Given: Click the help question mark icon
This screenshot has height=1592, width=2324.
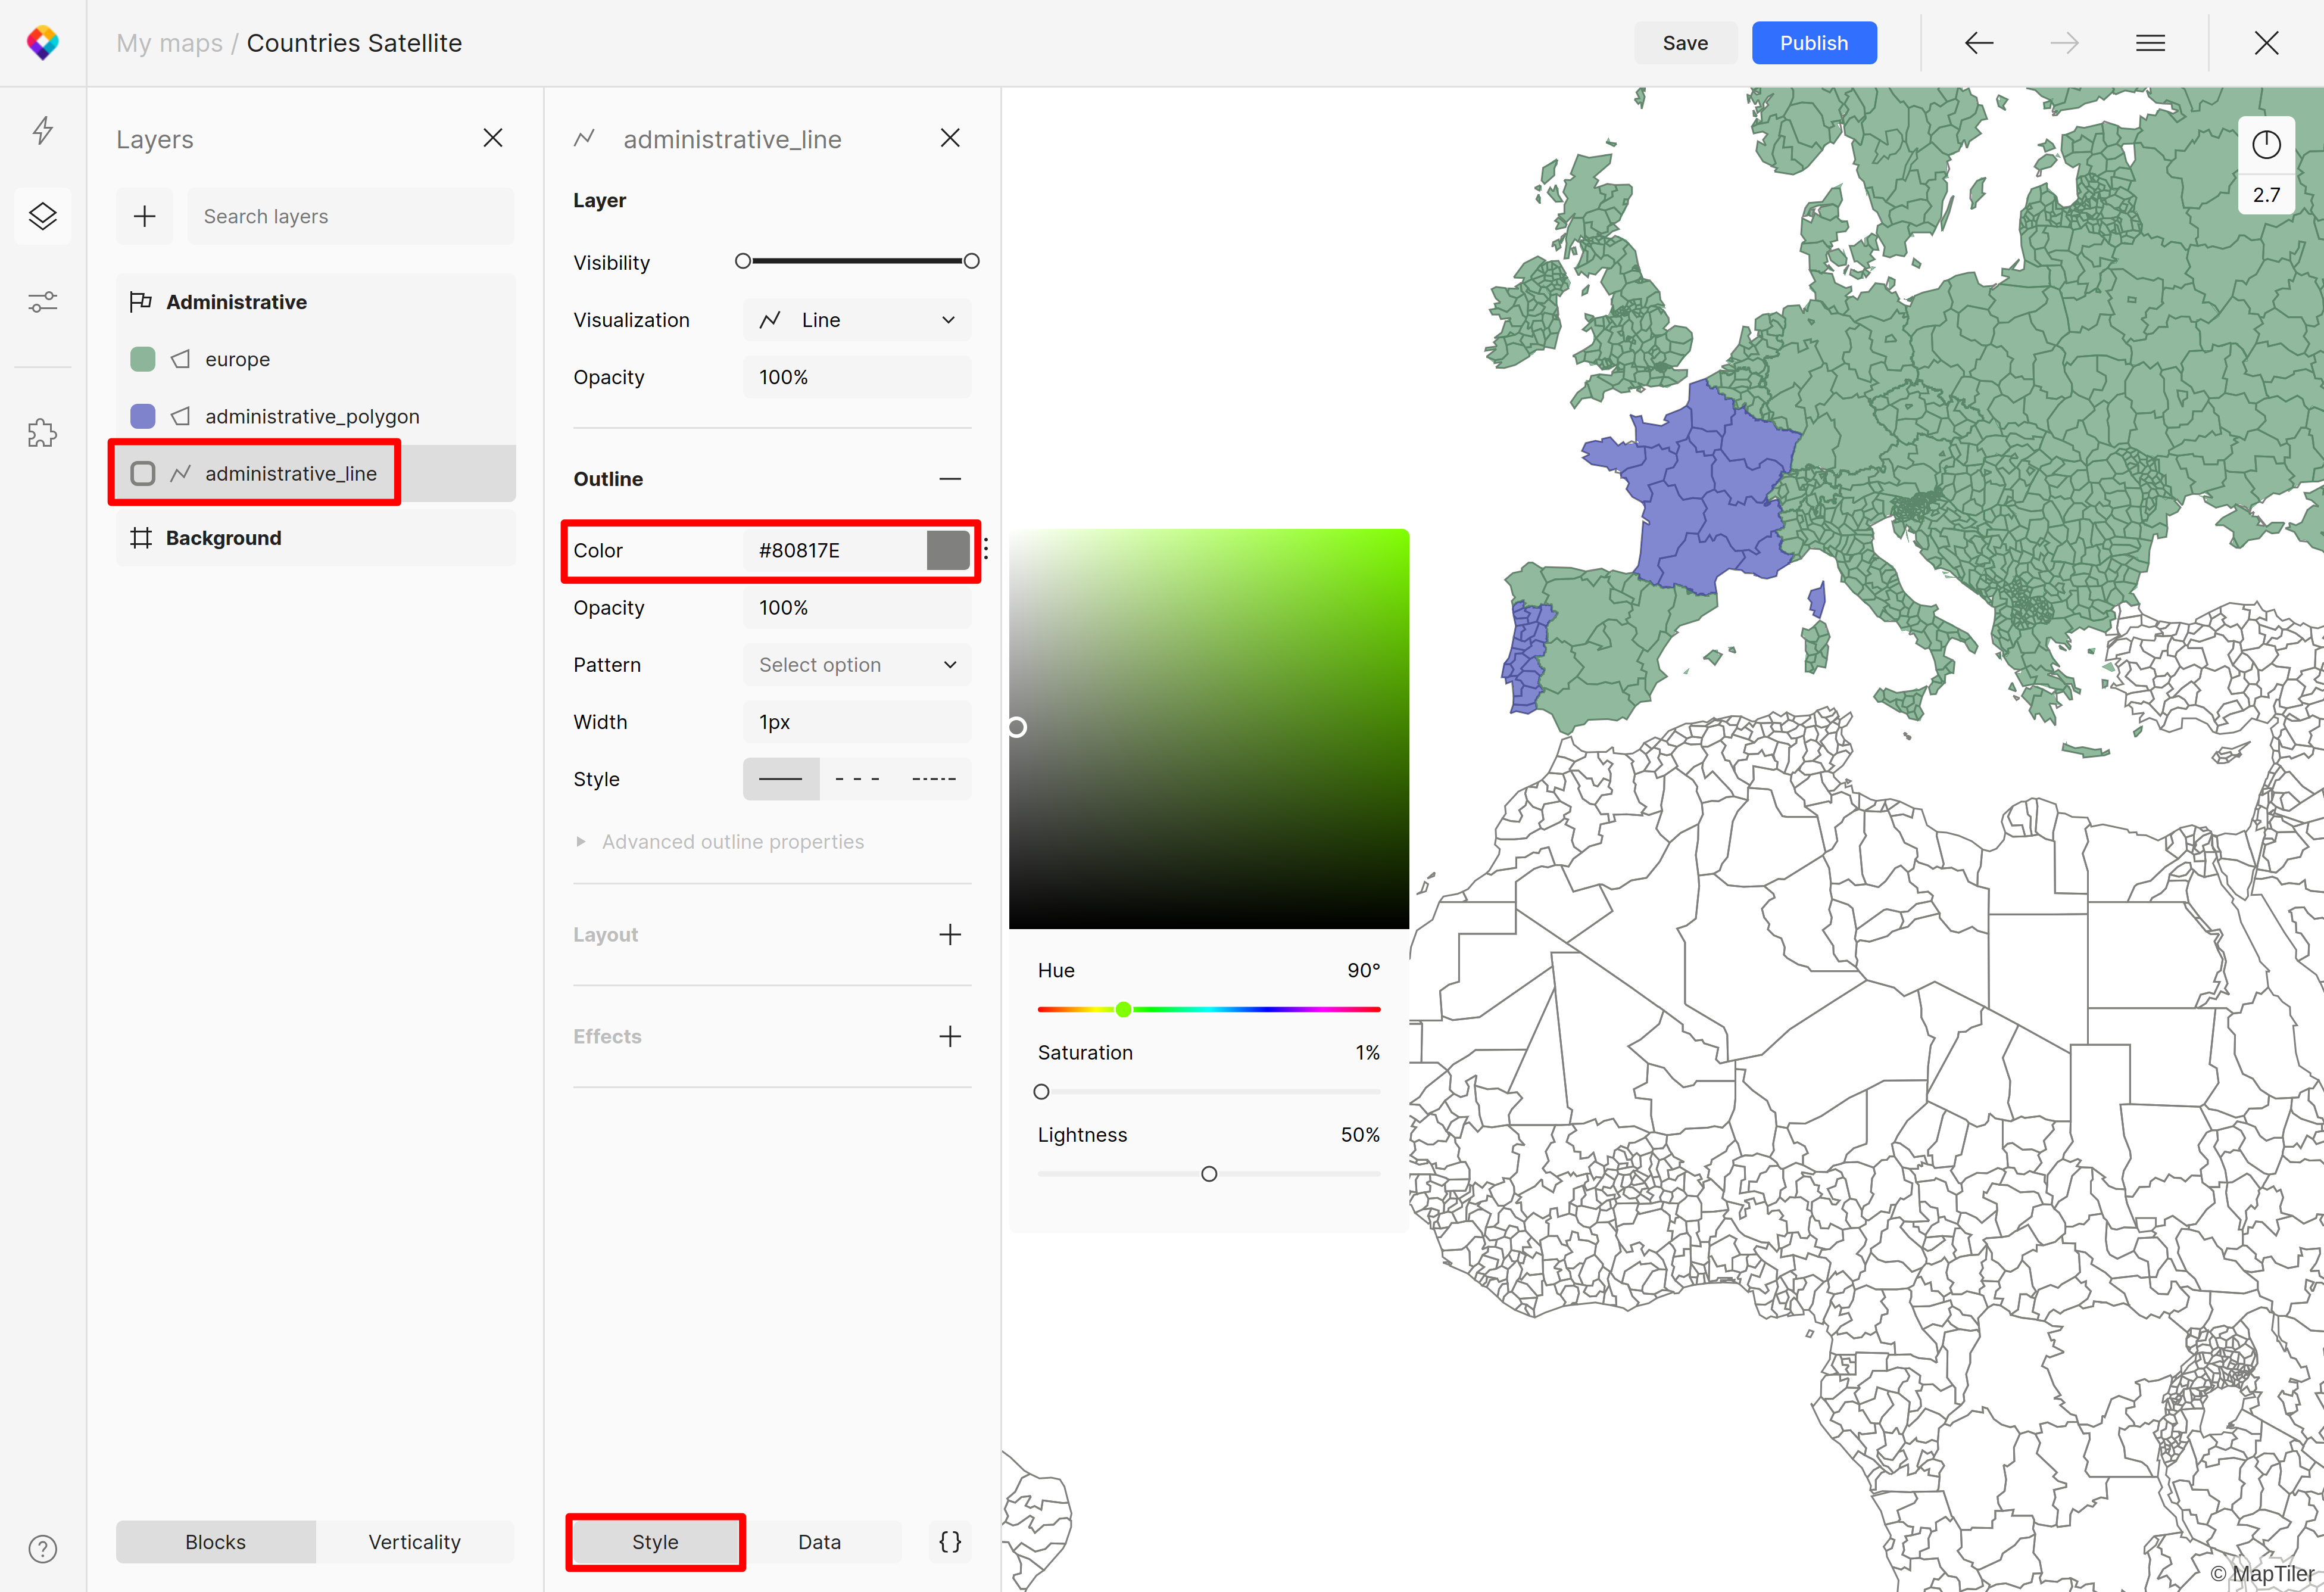Looking at the screenshot, I should (x=42, y=1548).
